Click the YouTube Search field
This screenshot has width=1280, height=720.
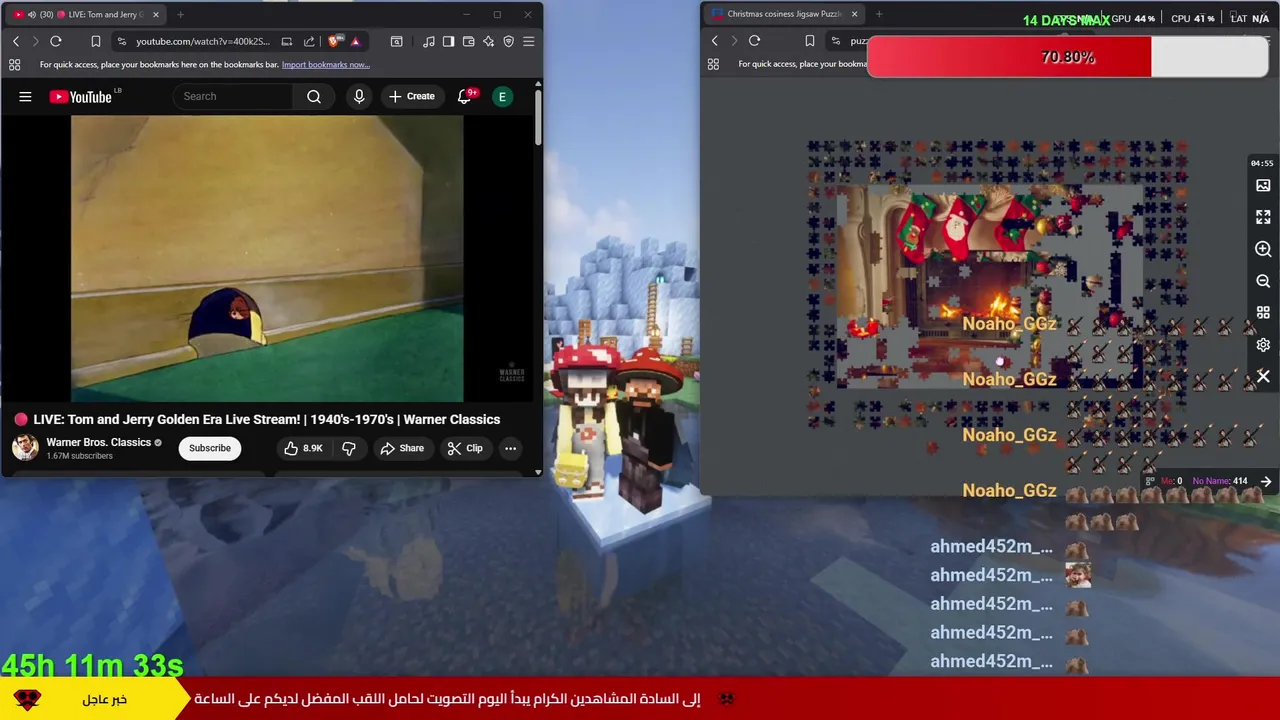point(234,96)
